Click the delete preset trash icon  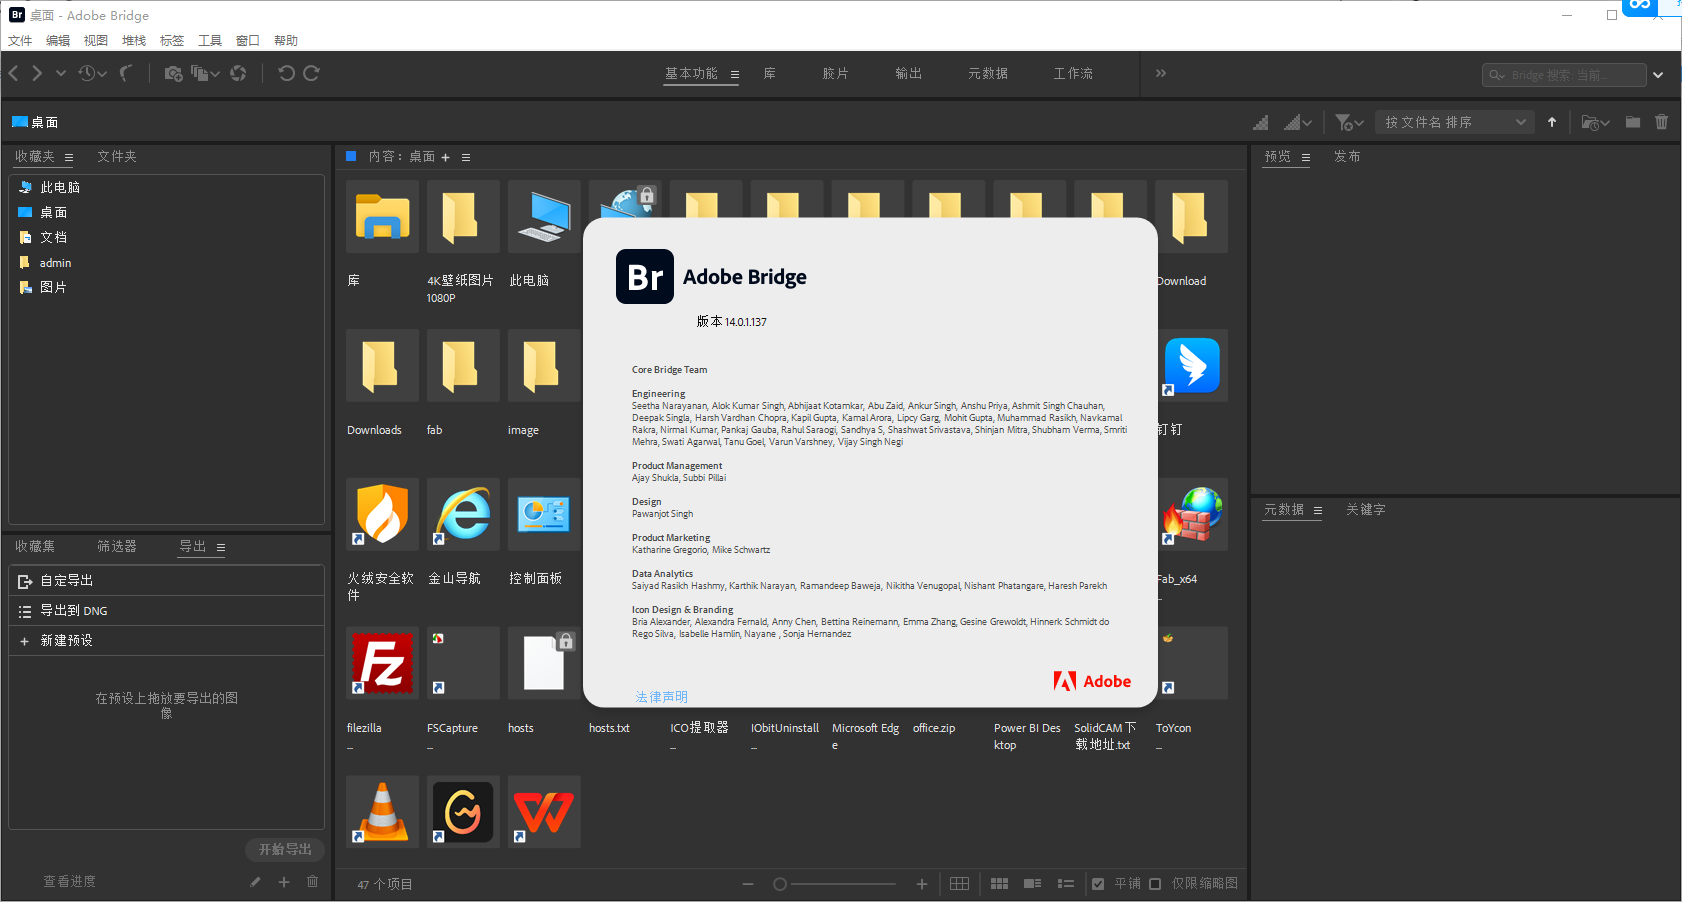(312, 882)
